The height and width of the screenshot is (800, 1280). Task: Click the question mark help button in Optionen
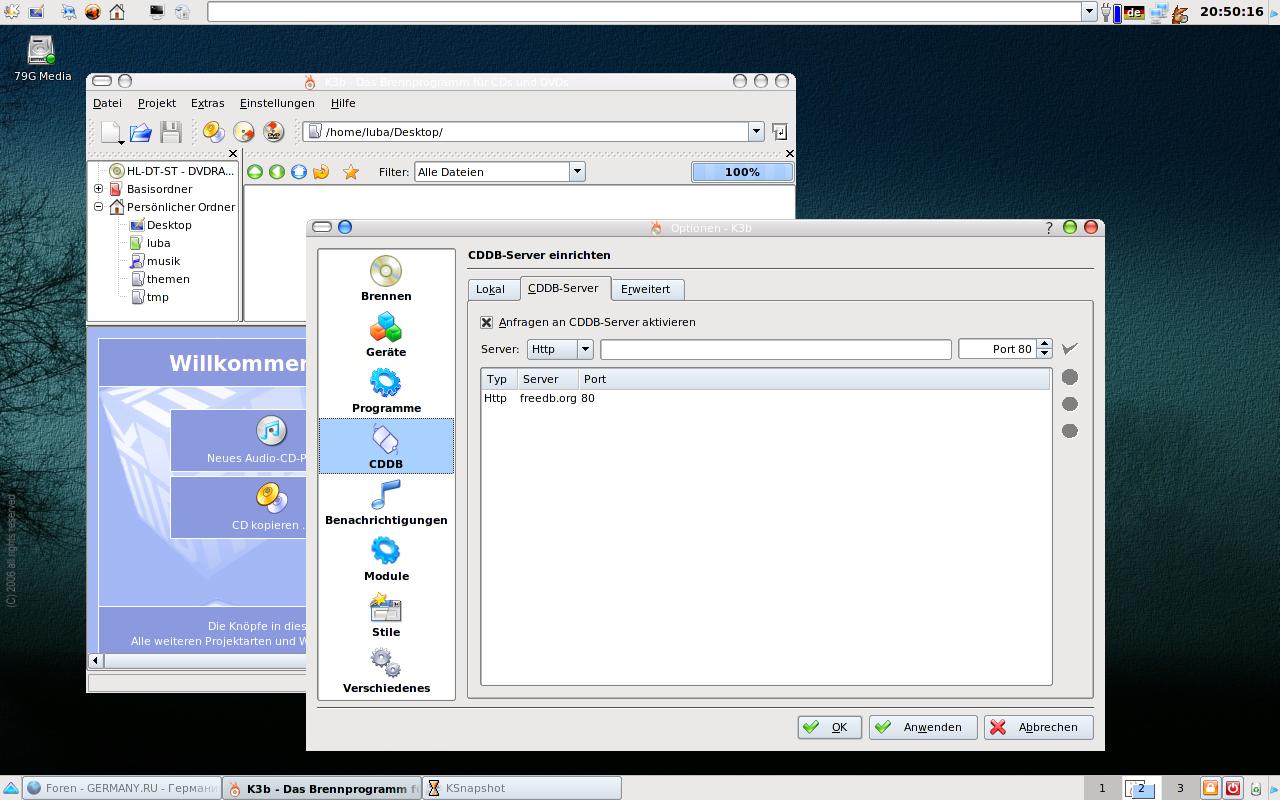(x=1049, y=228)
